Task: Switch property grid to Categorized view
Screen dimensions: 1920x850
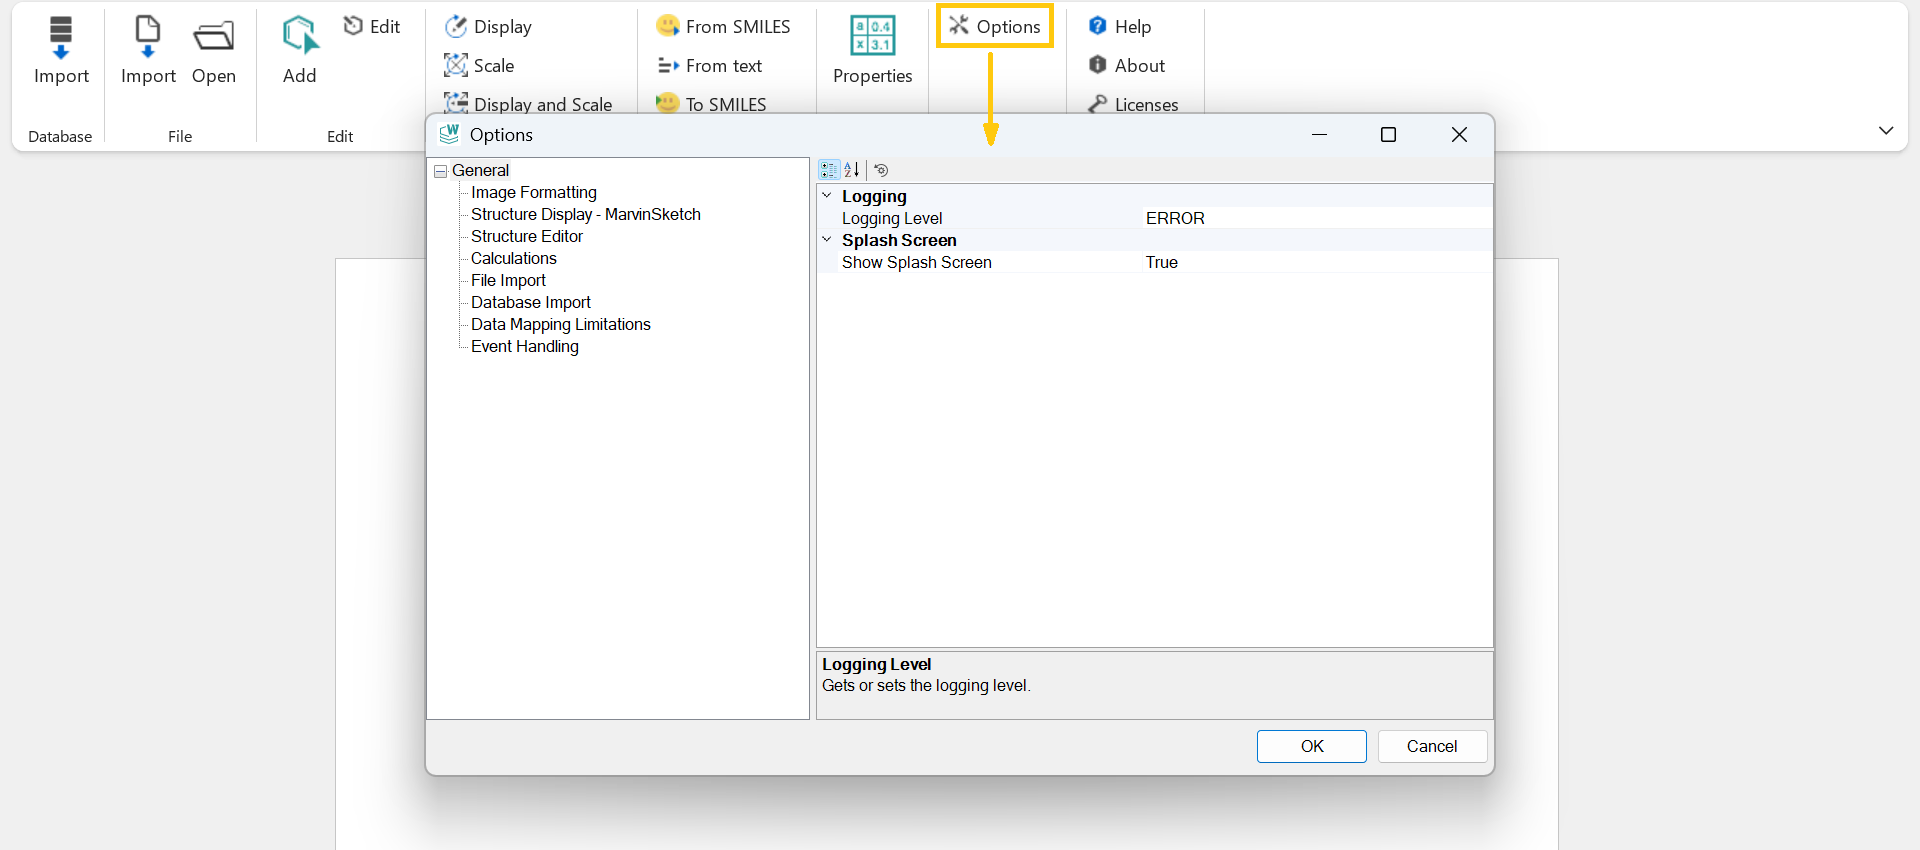Action: tap(829, 170)
